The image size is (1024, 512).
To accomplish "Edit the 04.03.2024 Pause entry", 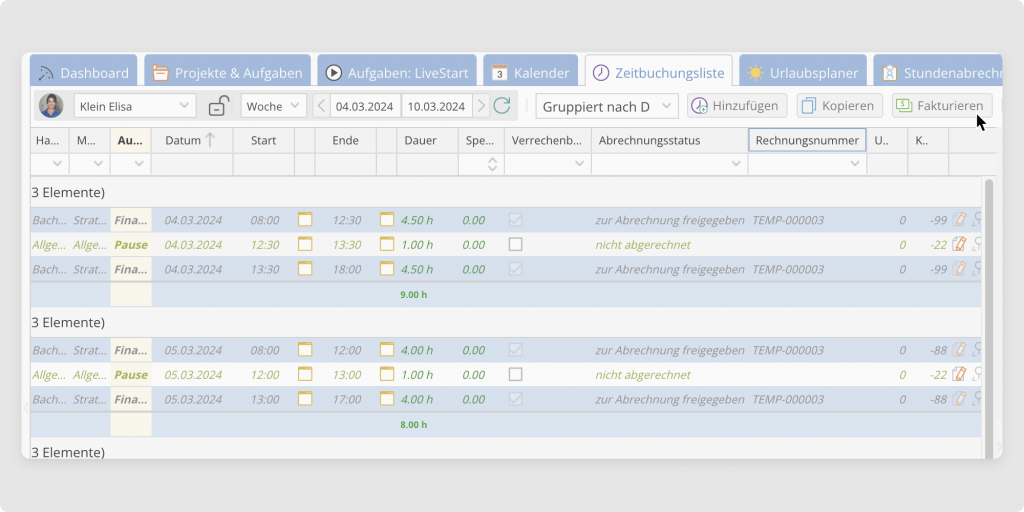I will click(958, 244).
